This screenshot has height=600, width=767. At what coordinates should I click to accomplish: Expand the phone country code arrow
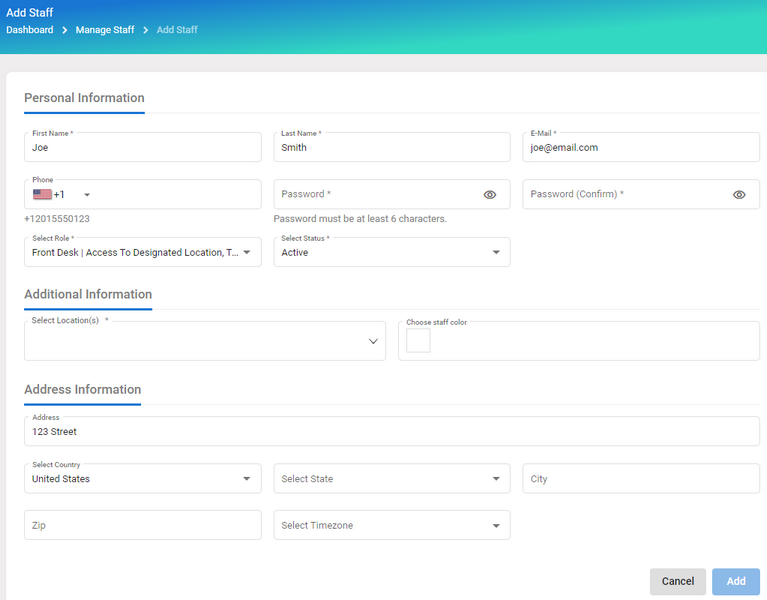coord(87,195)
